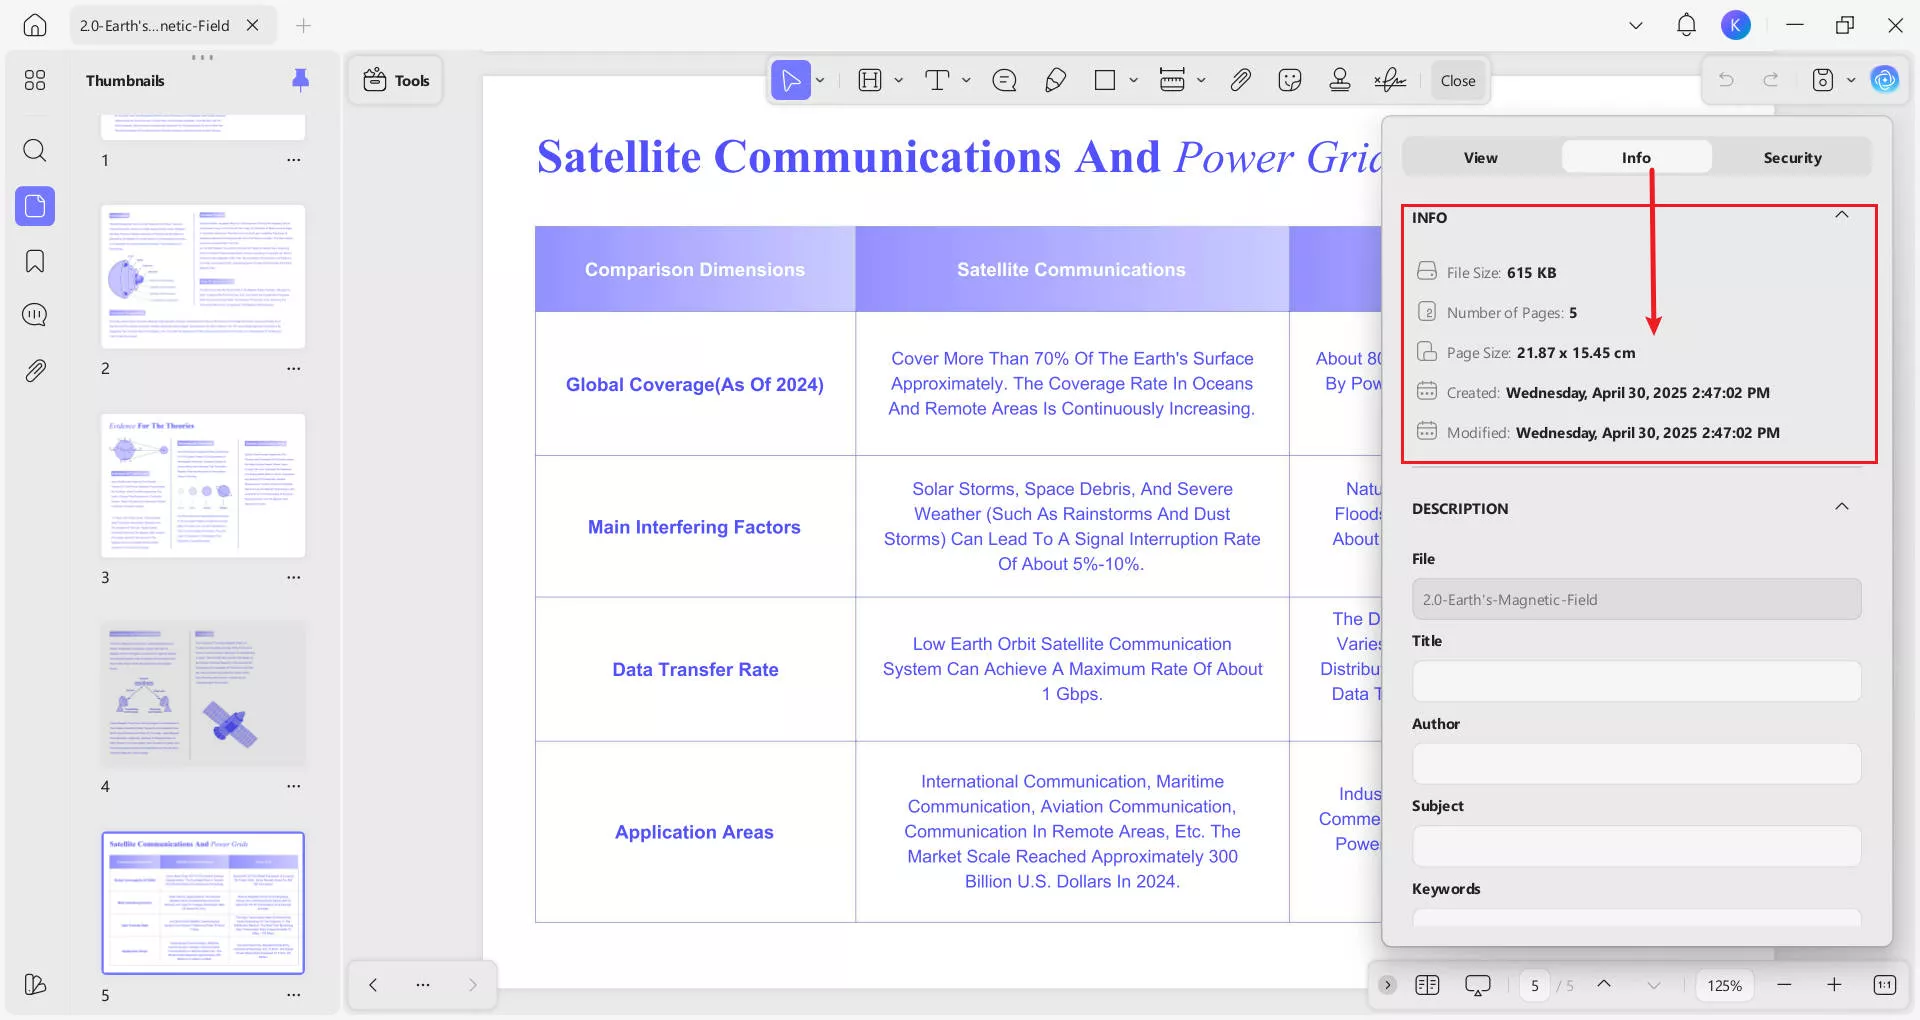This screenshot has height=1020, width=1920.
Task: Open the search panel in left sidebar
Action: pos(35,151)
